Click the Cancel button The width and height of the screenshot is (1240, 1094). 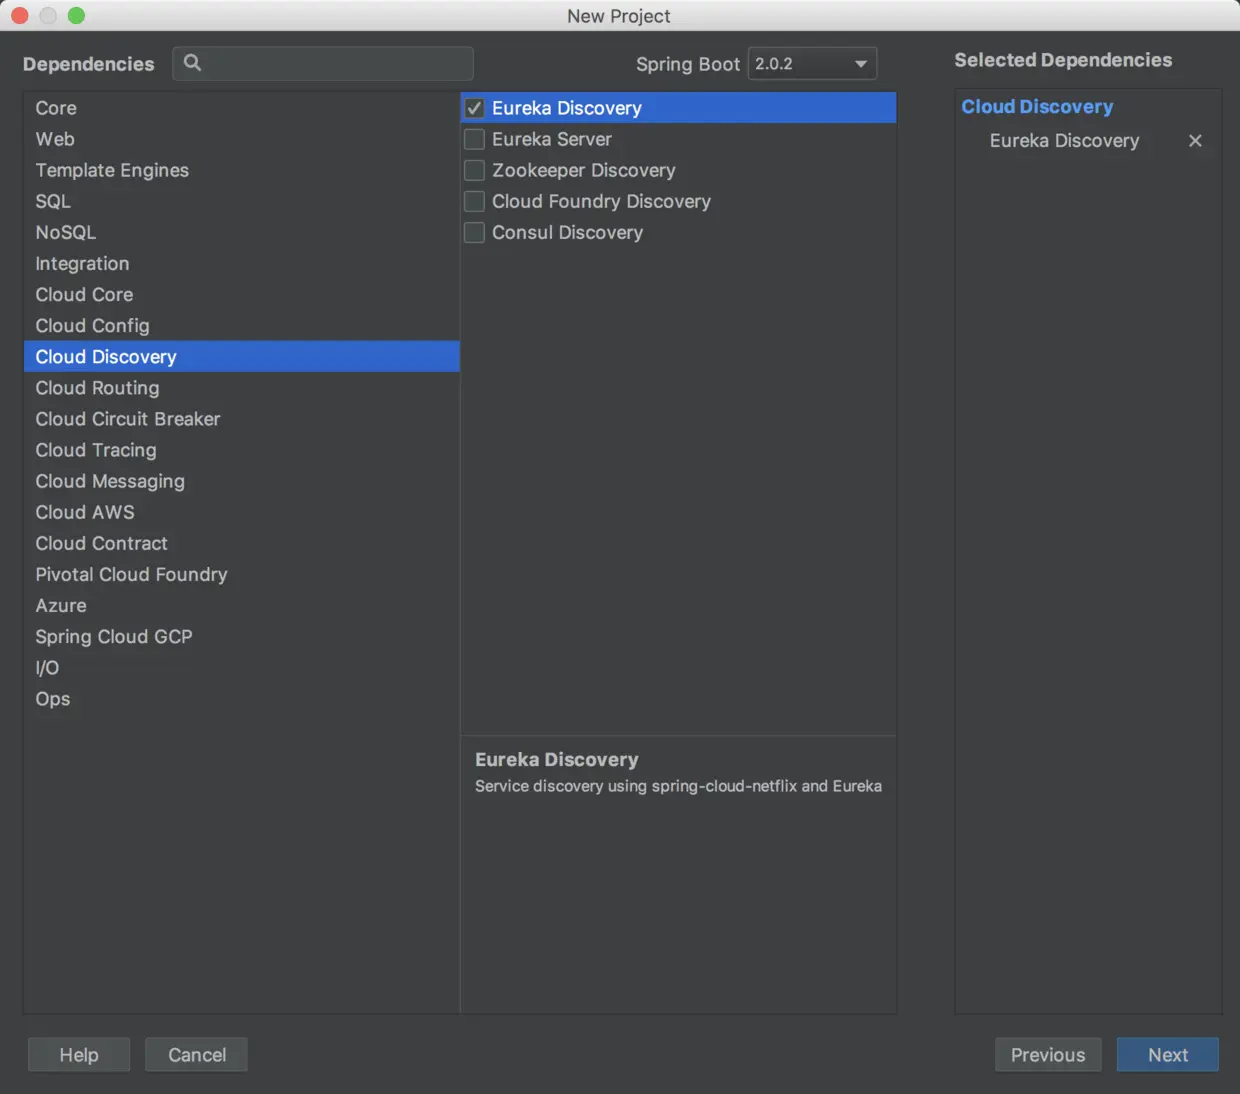tap(196, 1055)
